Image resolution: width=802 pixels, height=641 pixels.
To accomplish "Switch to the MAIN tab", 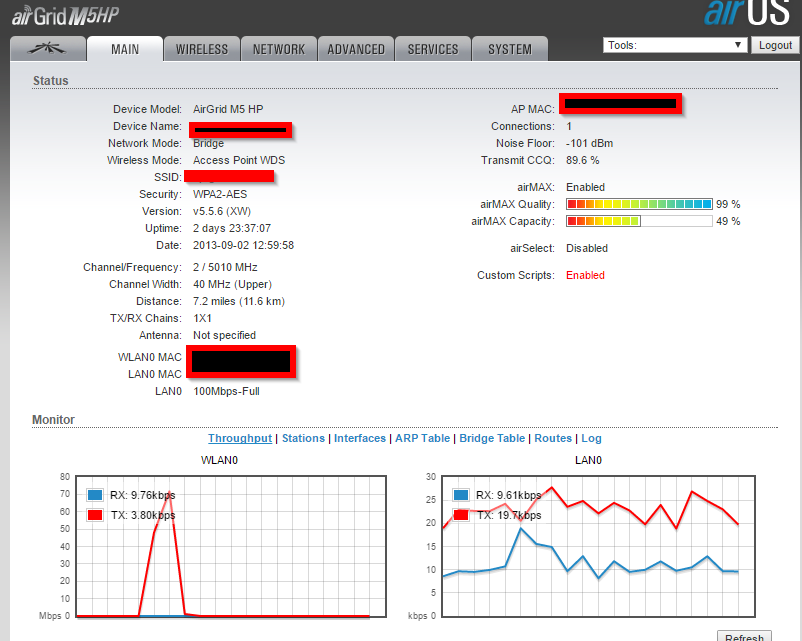I will (125, 49).
